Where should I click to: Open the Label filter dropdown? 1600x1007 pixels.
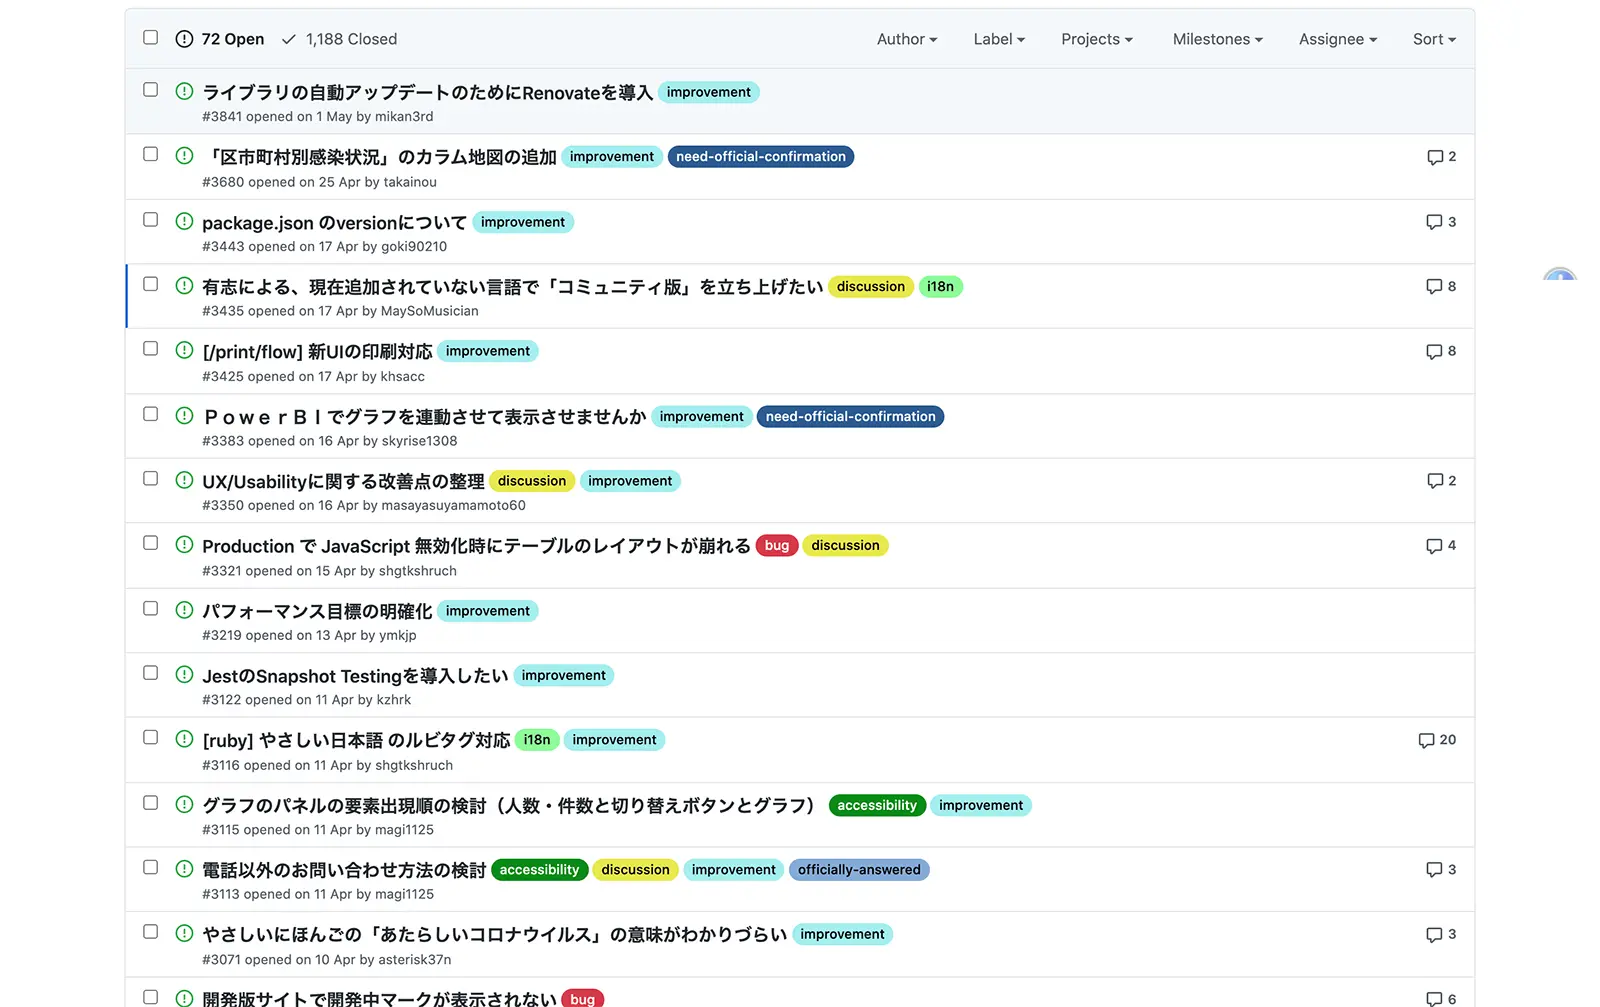click(x=999, y=39)
